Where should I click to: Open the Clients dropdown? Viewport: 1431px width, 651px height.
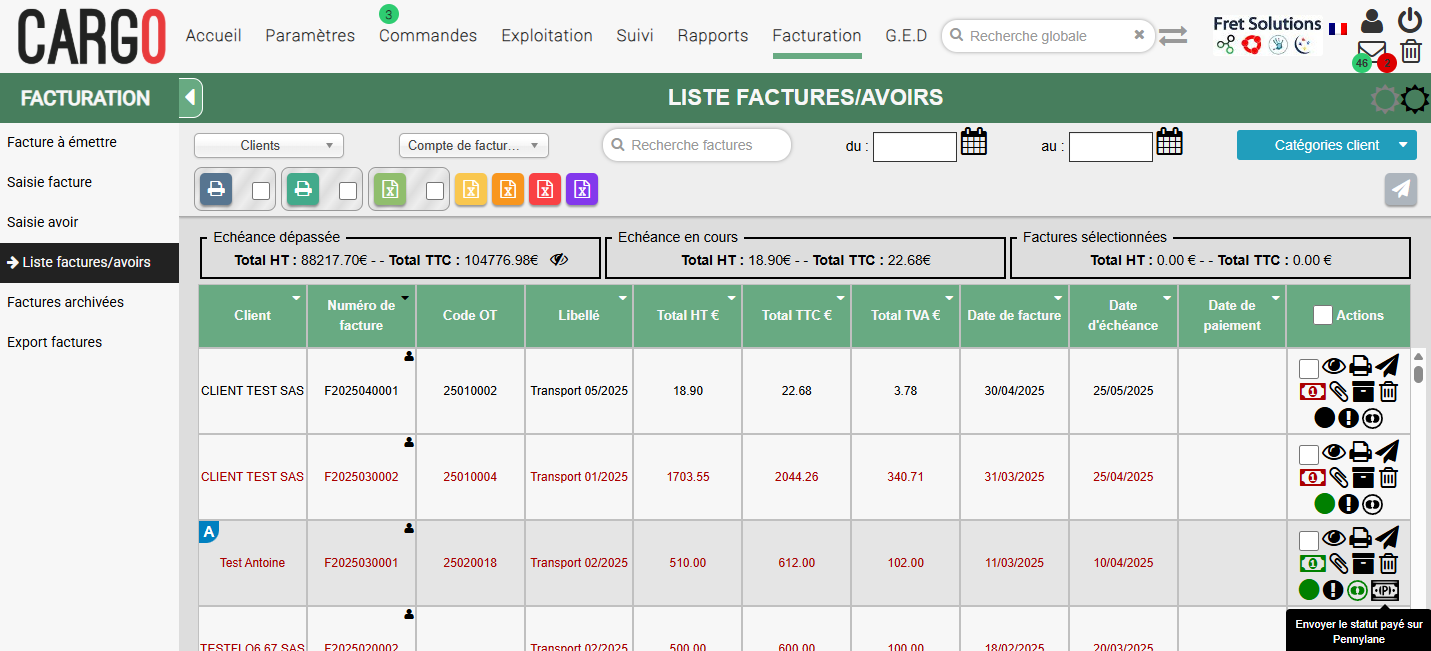click(269, 145)
